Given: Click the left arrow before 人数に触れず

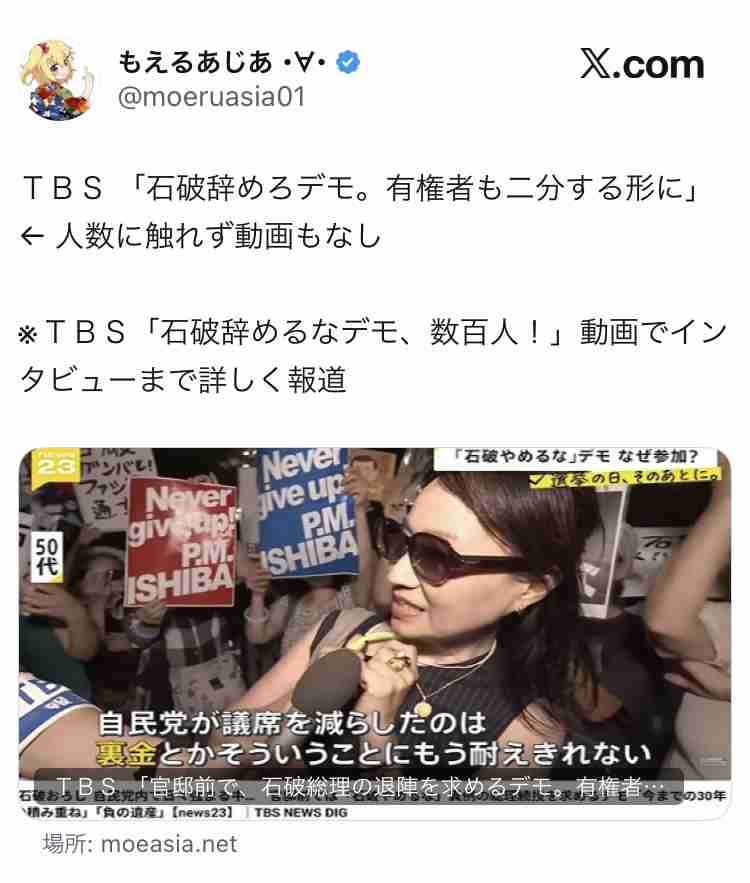Looking at the screenshot, I should 32,237.
